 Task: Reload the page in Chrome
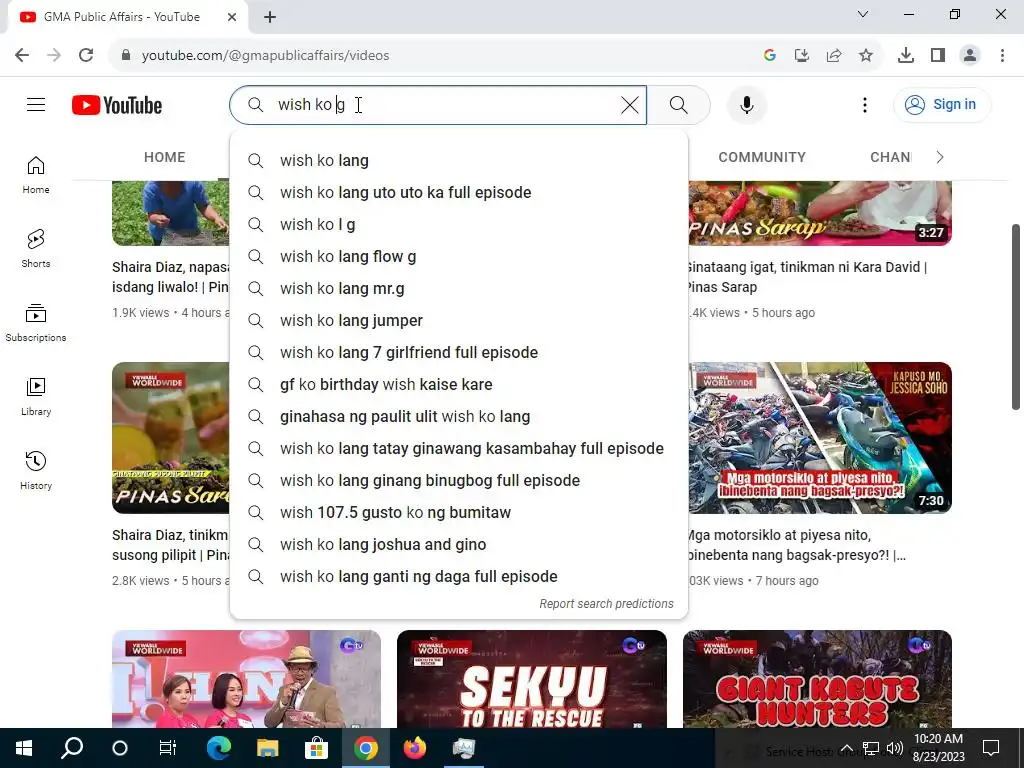tap(86, 55)
